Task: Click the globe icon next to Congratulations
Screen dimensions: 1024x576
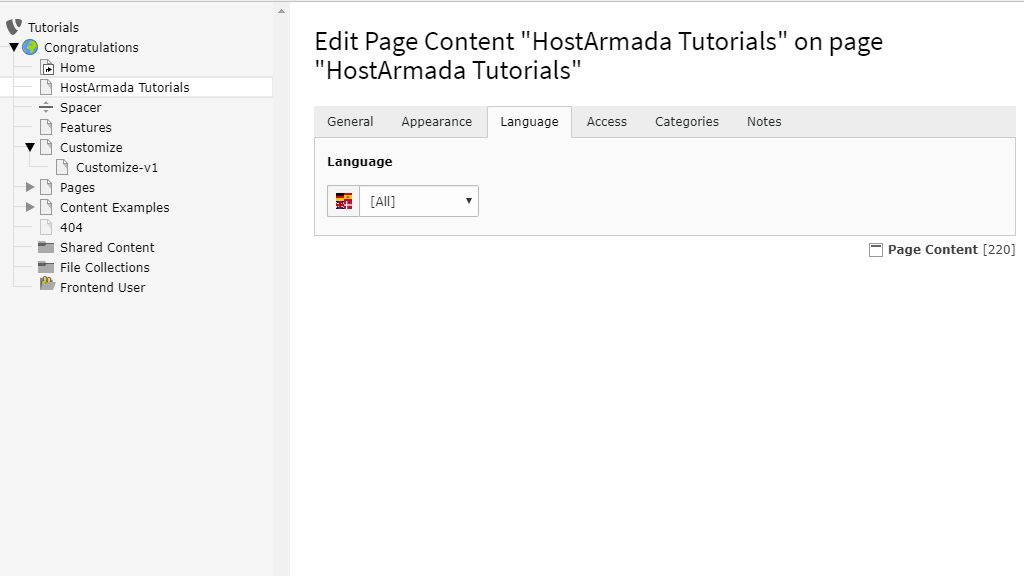Action: coord(30,47)
